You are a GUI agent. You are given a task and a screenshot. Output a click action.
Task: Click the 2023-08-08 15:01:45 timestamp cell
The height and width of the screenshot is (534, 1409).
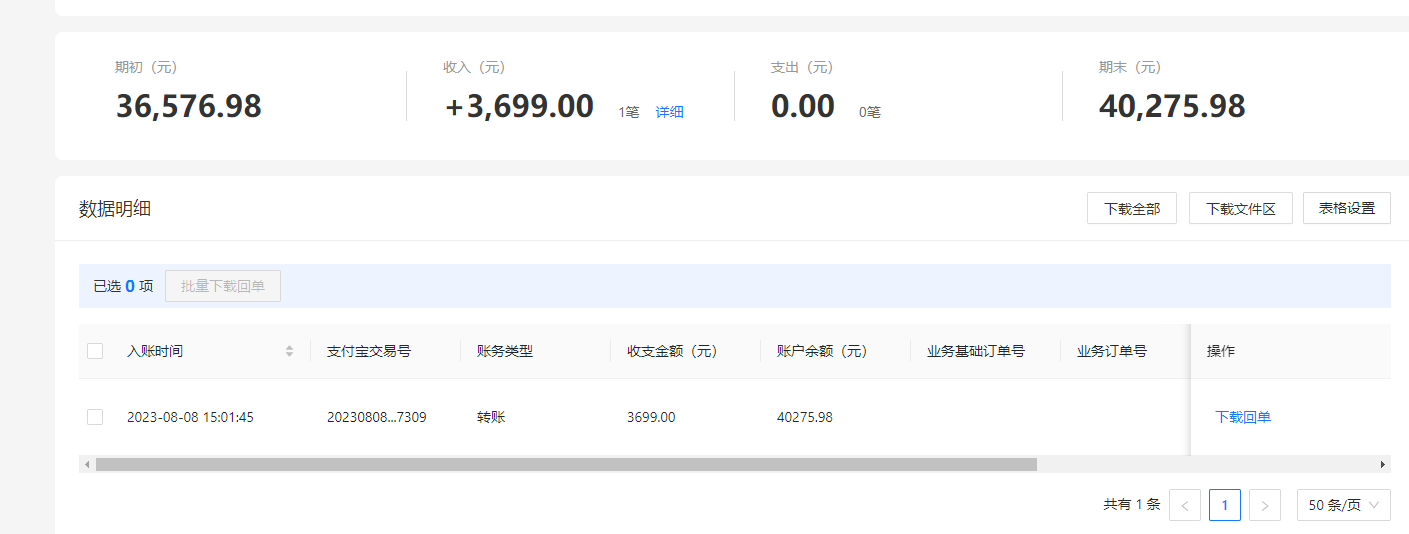190,417
